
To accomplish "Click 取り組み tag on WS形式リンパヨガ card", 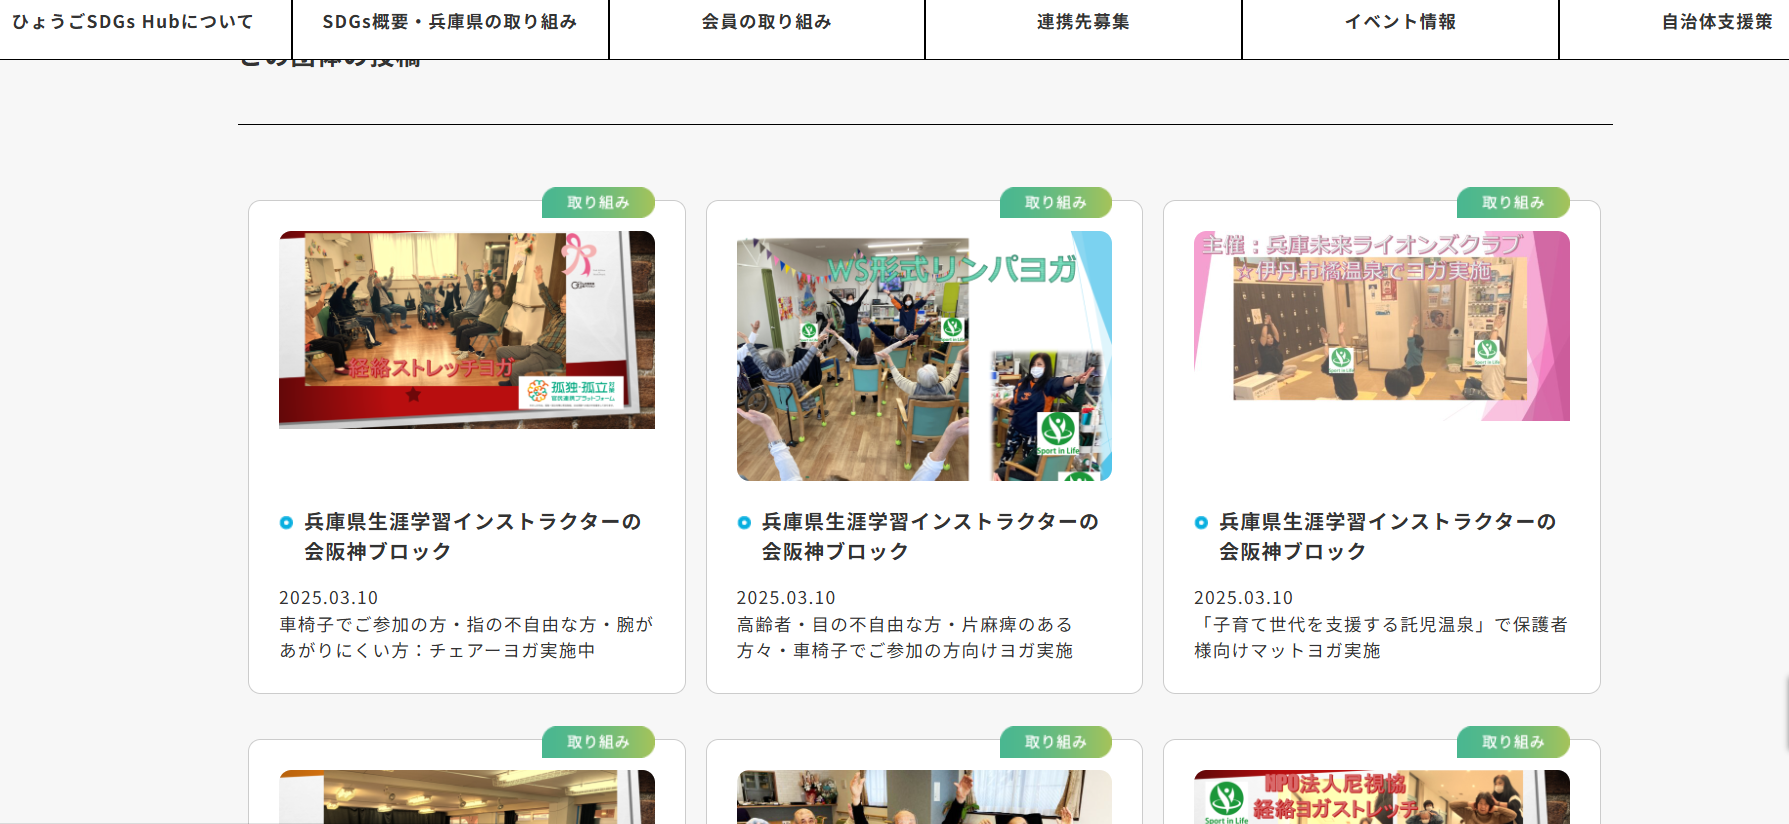I will pyautogui.click(x=1055, y=203).
